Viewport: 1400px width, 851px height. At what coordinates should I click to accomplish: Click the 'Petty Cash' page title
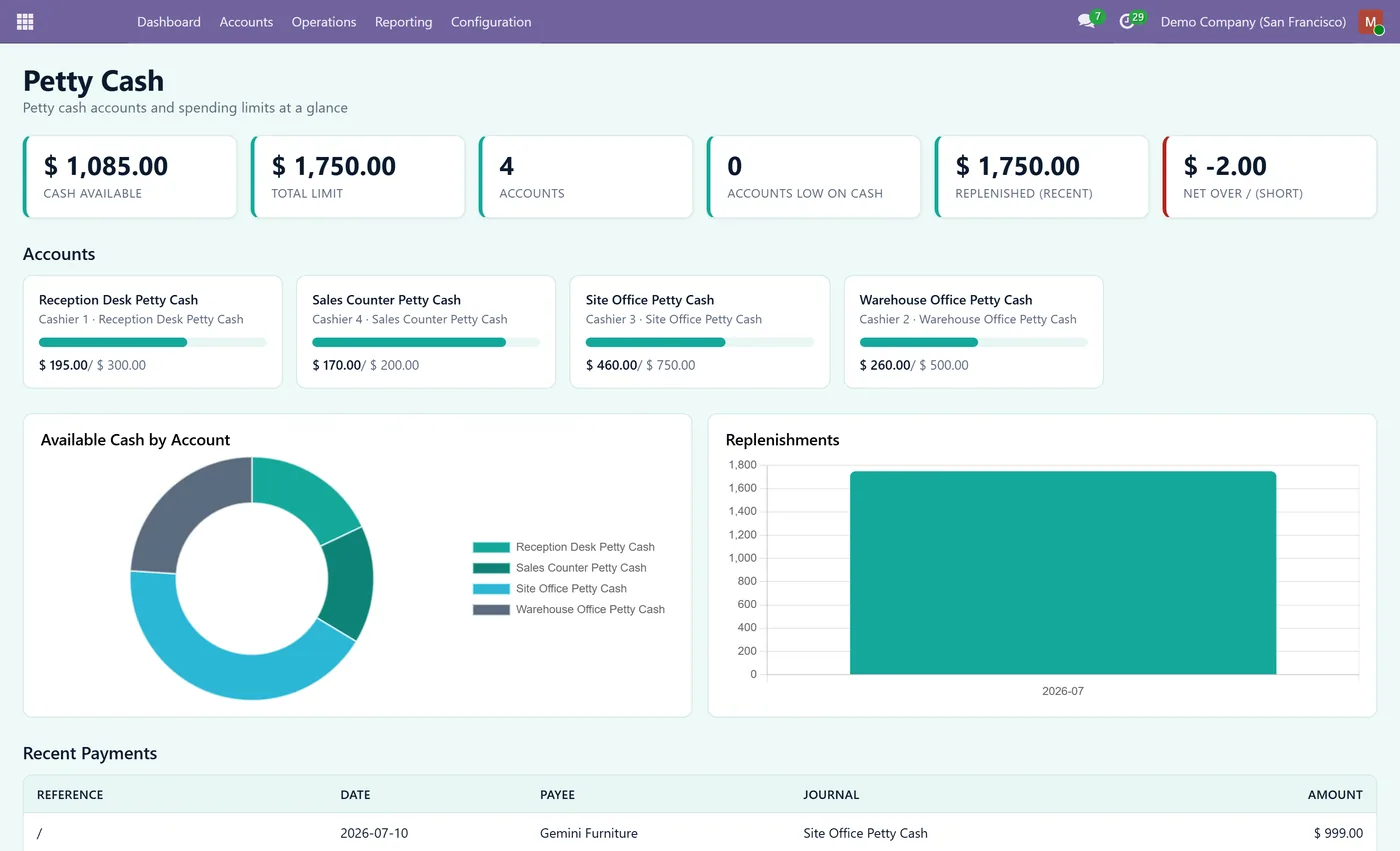pos(93,81)
